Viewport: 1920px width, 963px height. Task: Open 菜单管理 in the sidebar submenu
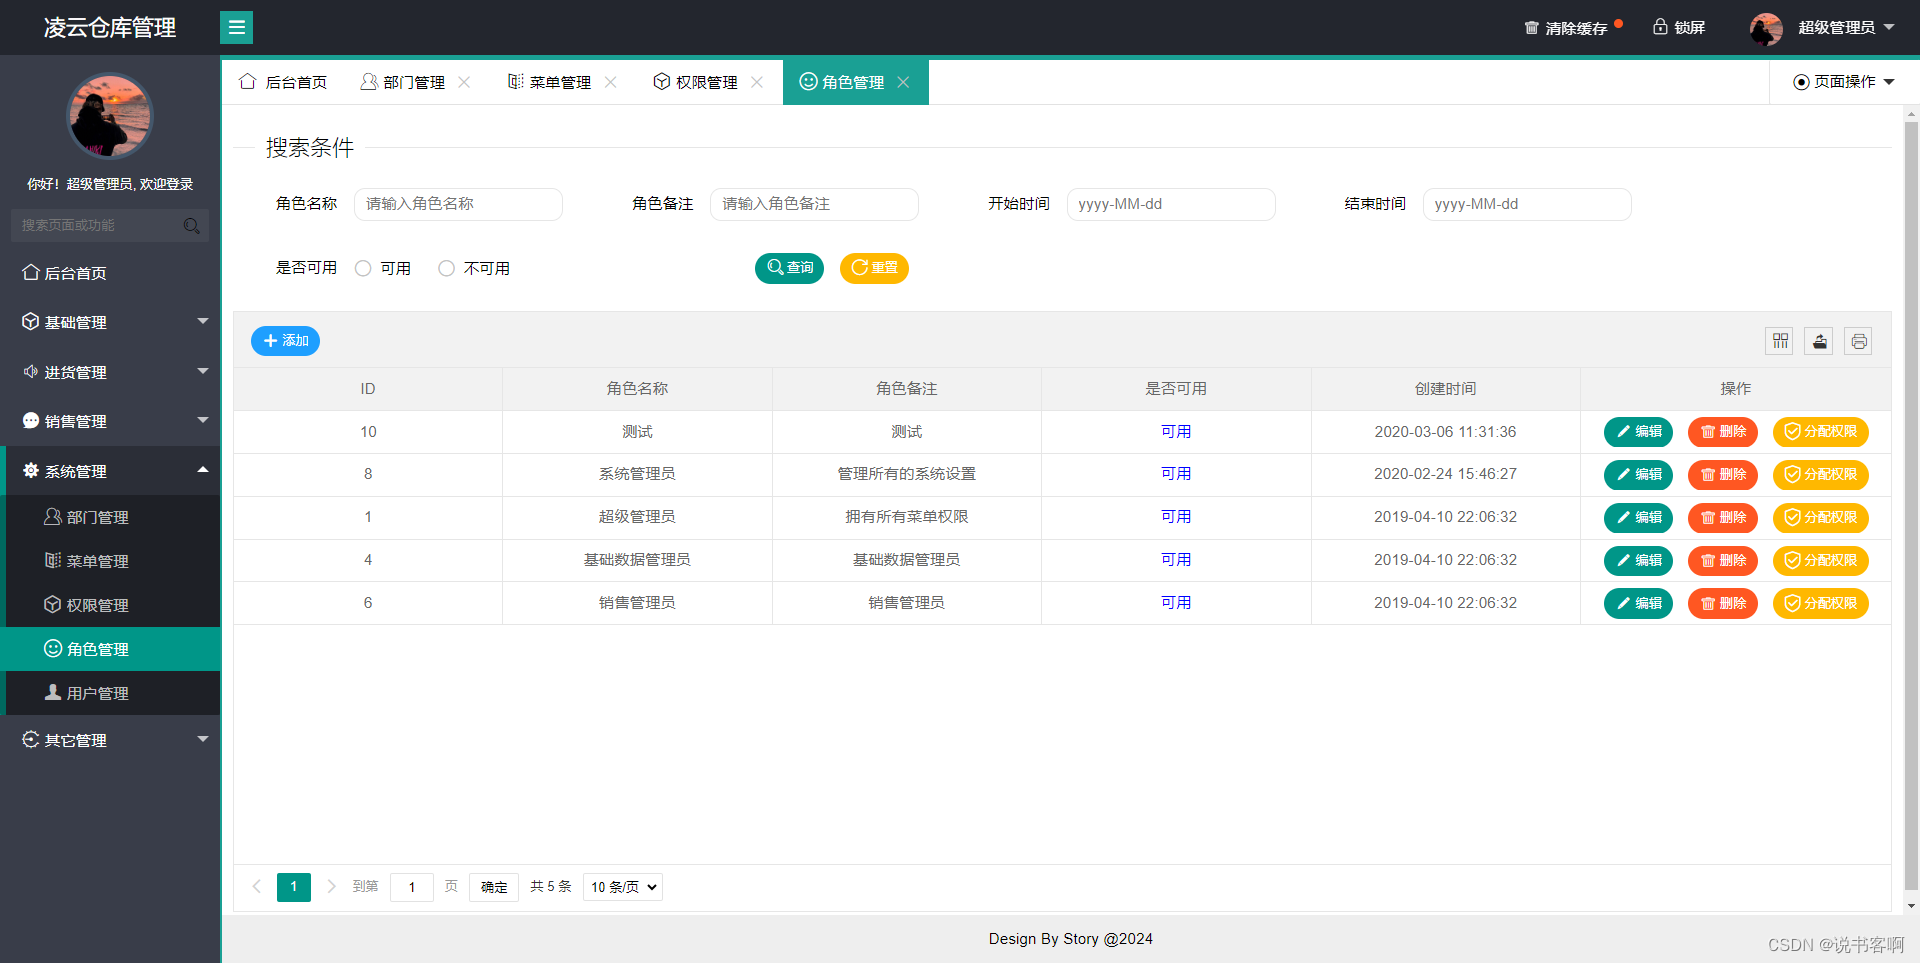point(112,561)
